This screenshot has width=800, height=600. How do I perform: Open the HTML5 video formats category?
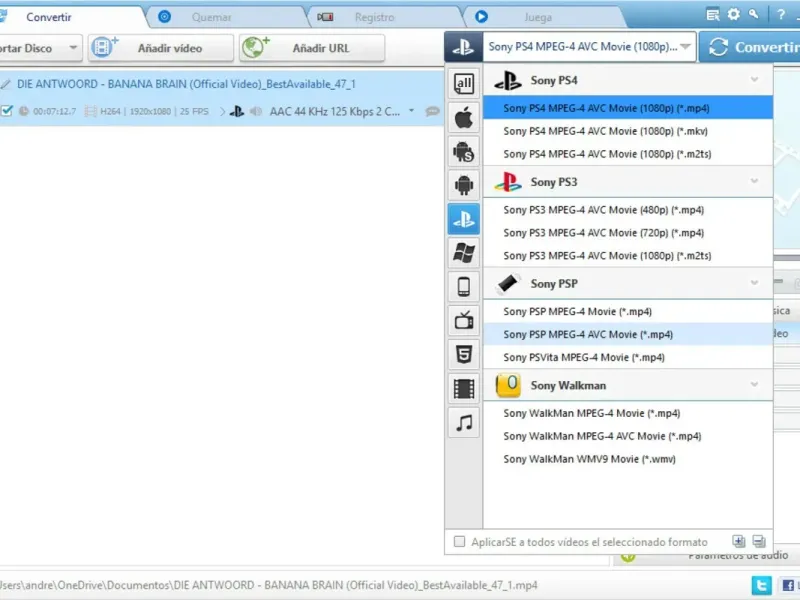pyautogui.click(x=463, y=354)
